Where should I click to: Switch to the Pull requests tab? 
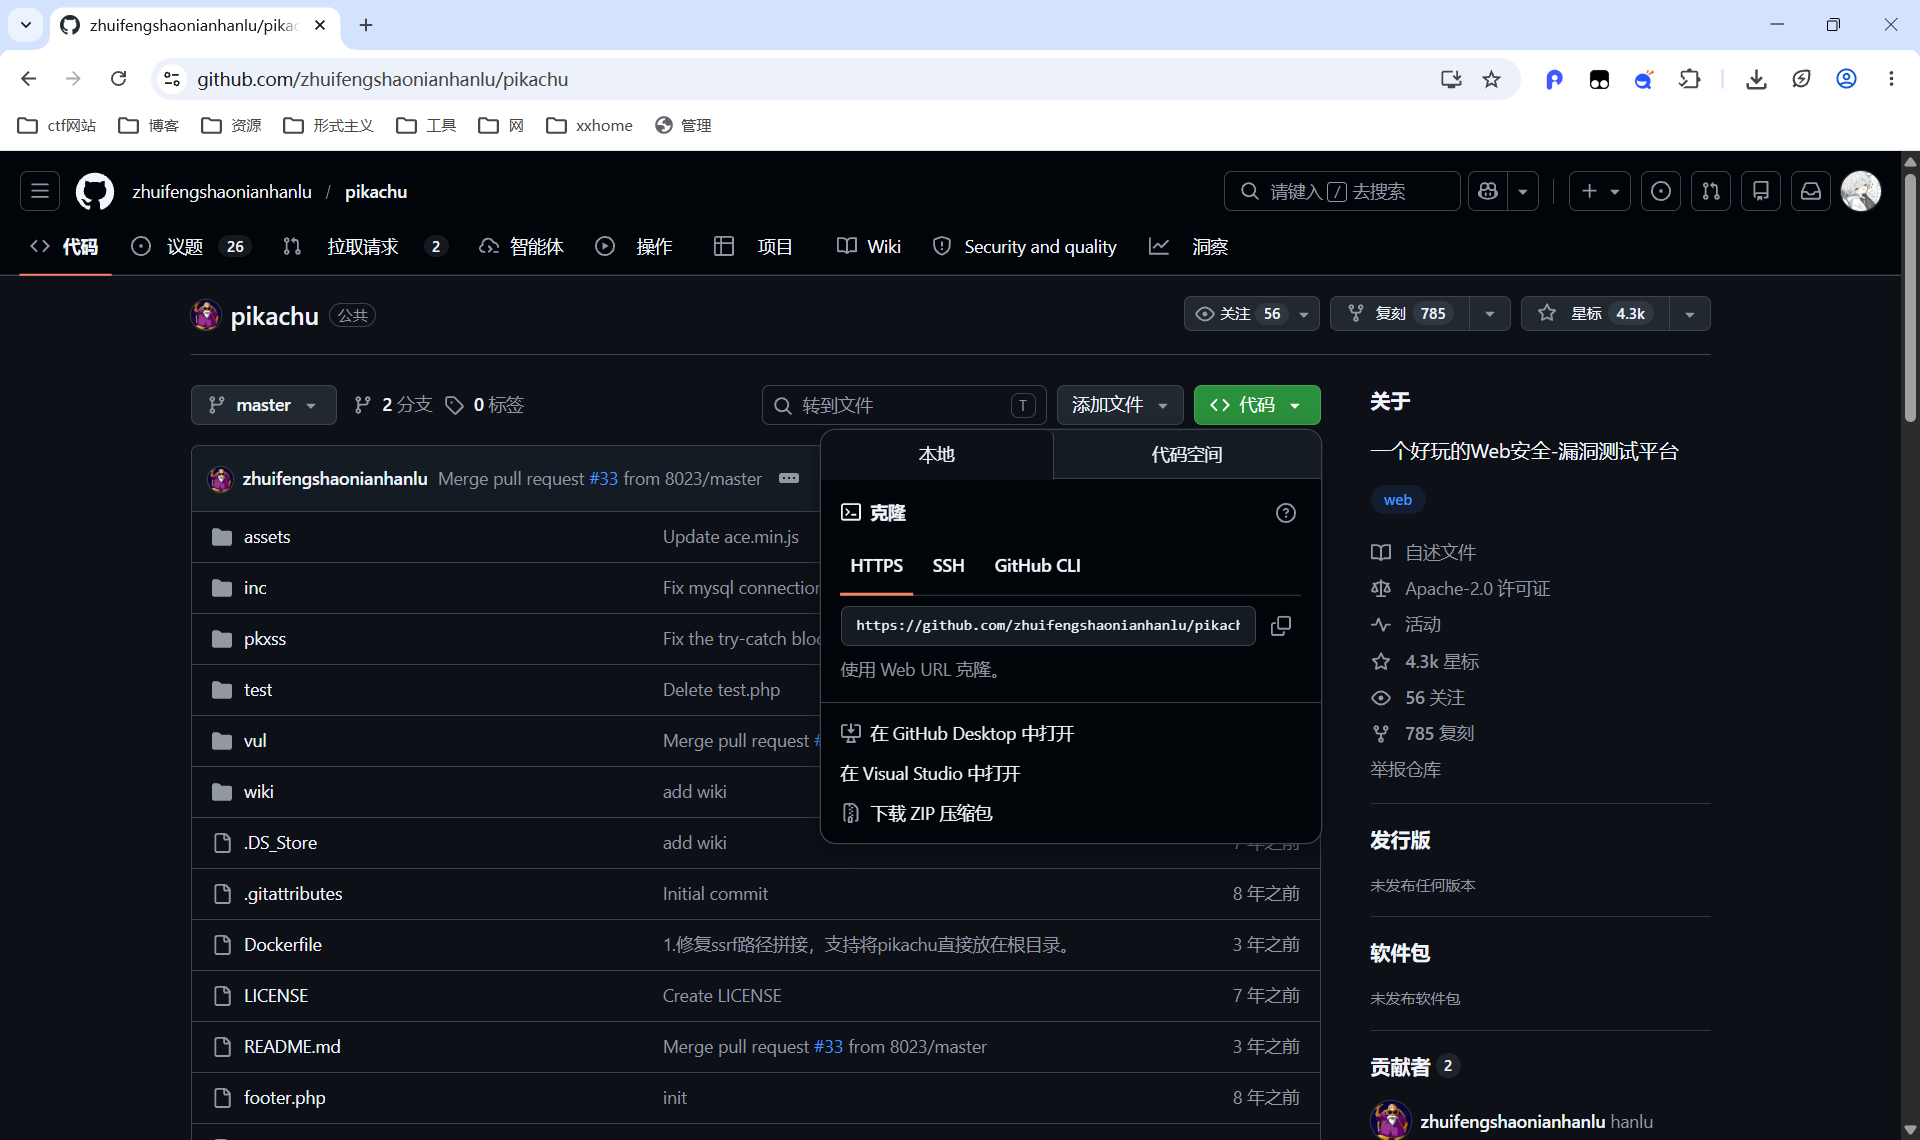(x=364, y=247)
